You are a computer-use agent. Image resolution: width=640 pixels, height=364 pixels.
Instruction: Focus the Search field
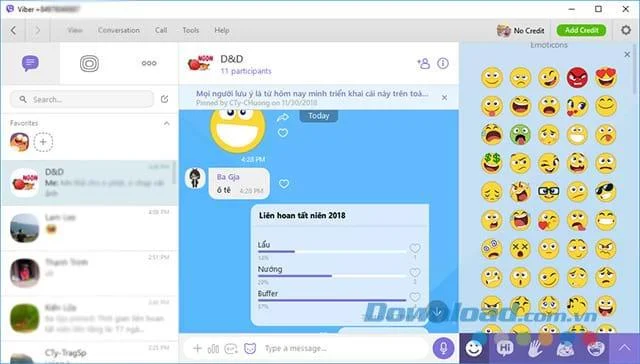[82, 99]
